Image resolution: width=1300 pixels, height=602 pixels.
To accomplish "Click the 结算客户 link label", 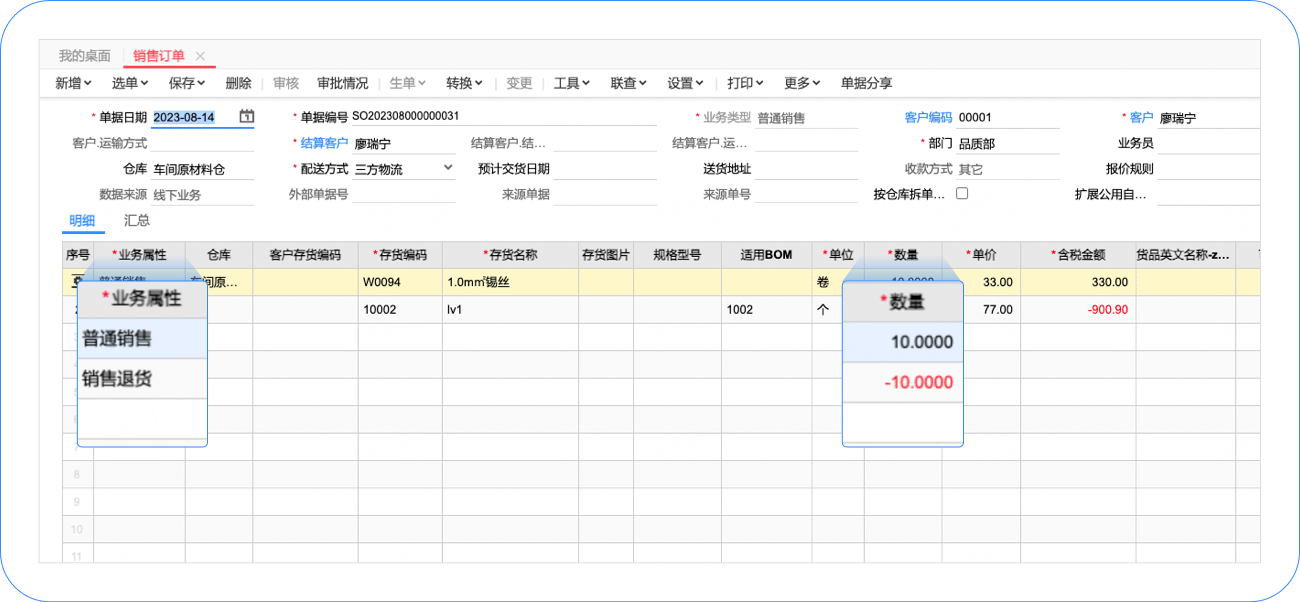I will coord(324,143).
